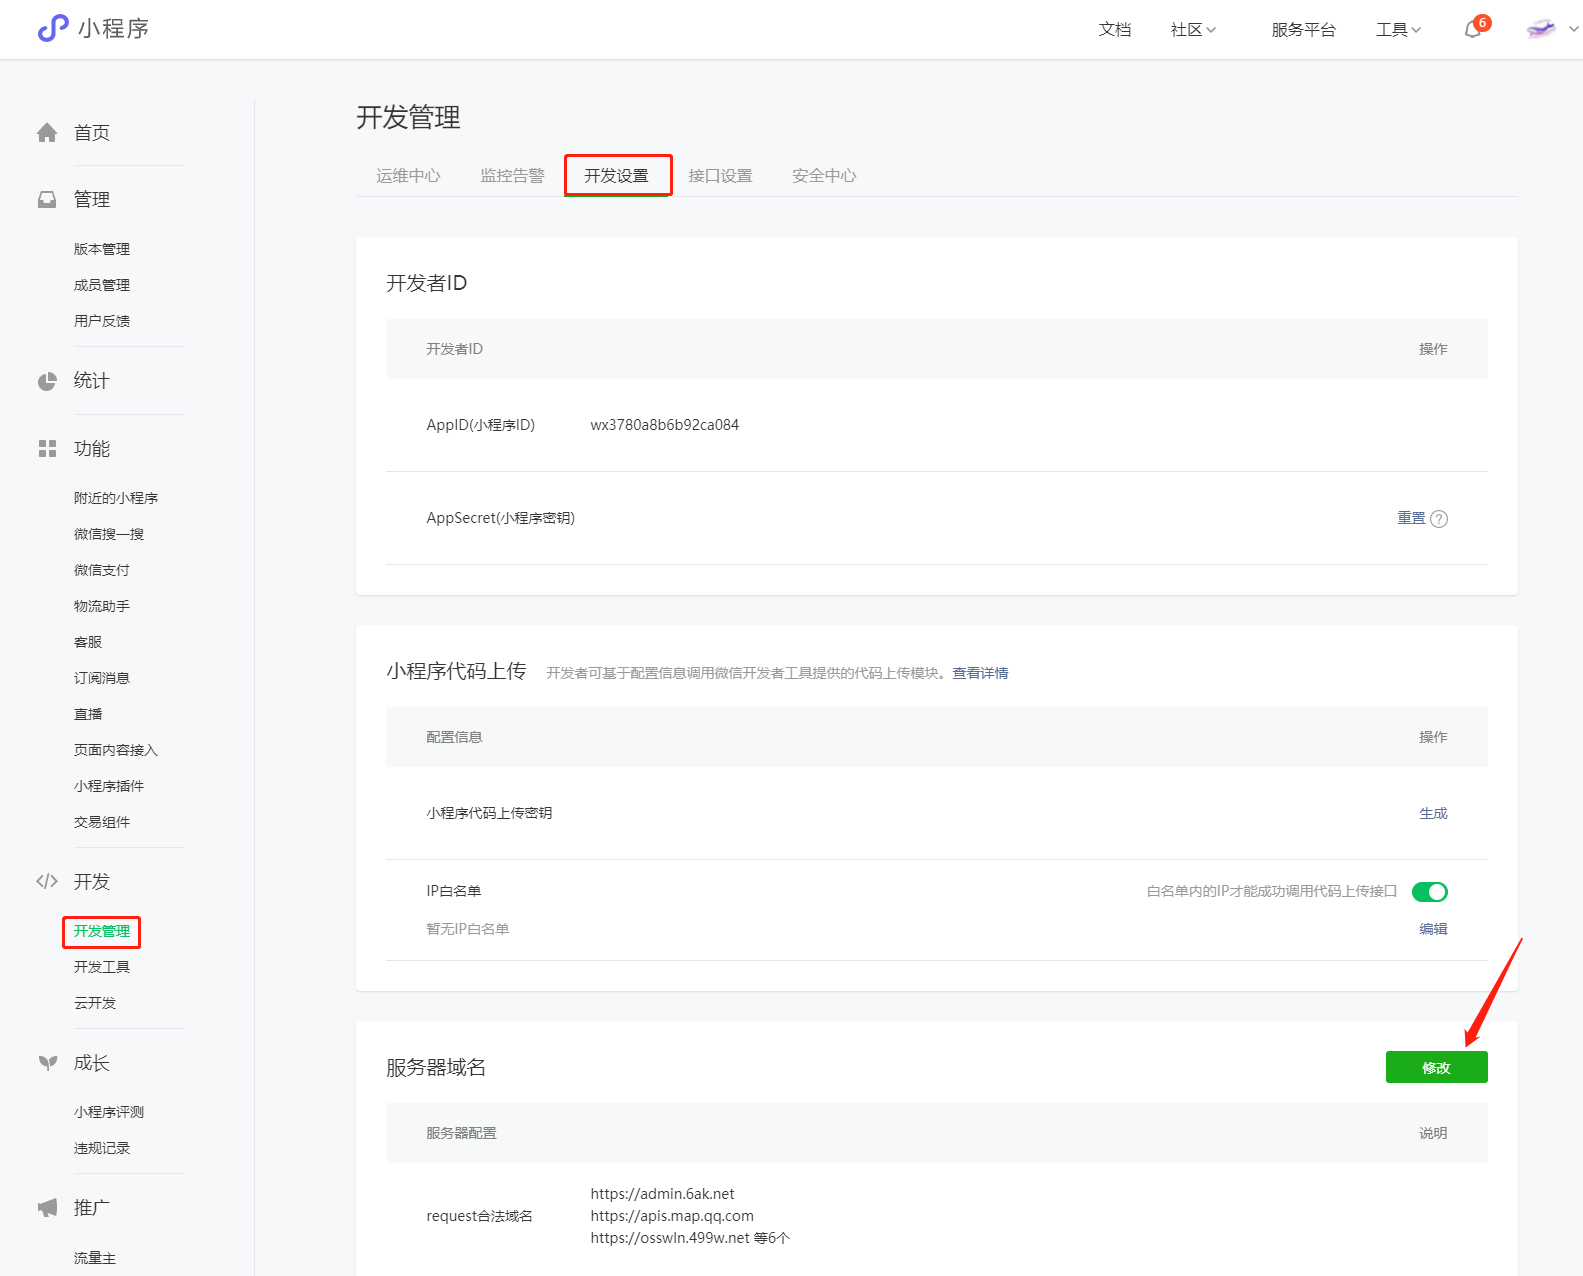Viewport: 1583px width, 1276px height.
Task: Click the 功能 grid icon
Action: tap(47, 449)
